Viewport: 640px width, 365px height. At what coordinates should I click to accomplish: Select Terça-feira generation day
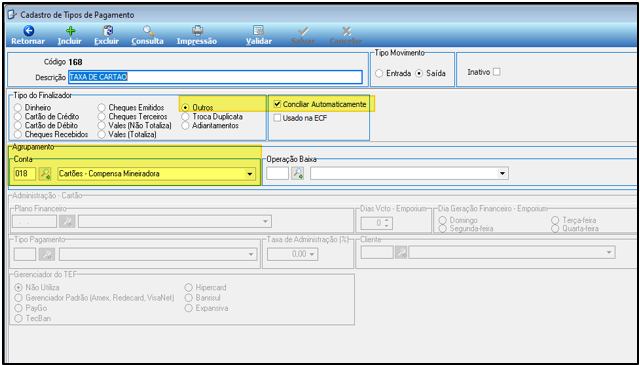(x=555, y=220)
